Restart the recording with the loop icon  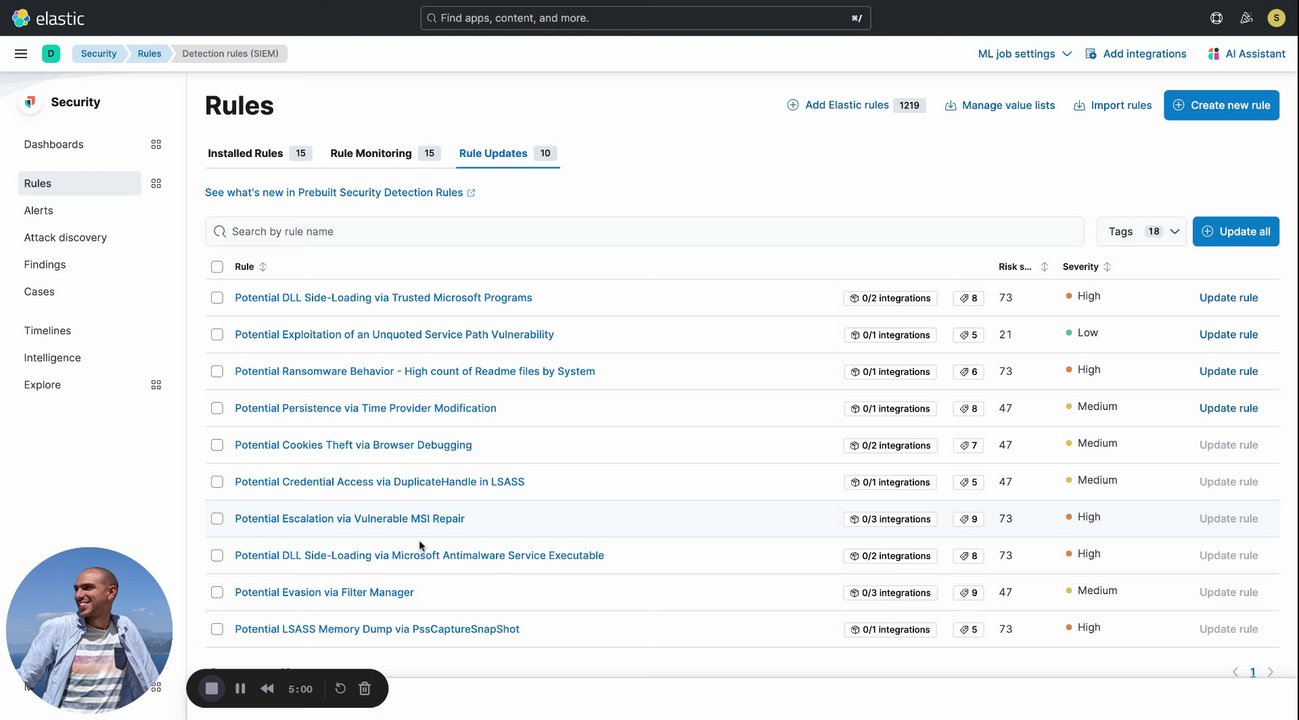coord(340,688)
